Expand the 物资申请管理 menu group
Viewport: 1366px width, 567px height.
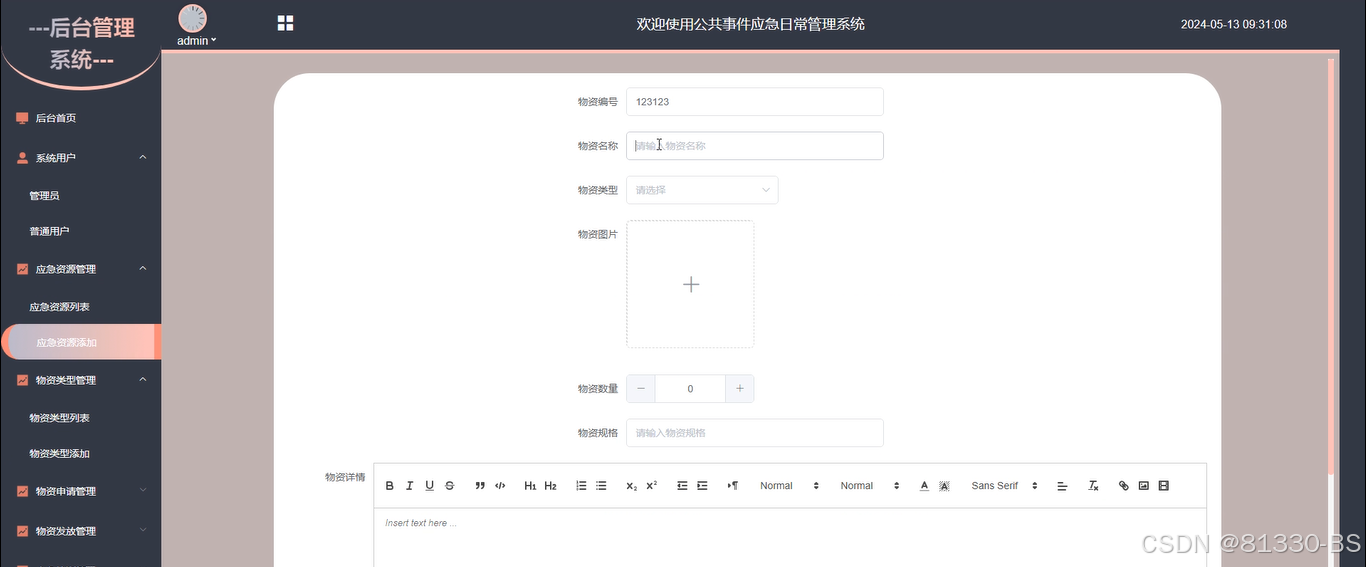click(80, 491)
